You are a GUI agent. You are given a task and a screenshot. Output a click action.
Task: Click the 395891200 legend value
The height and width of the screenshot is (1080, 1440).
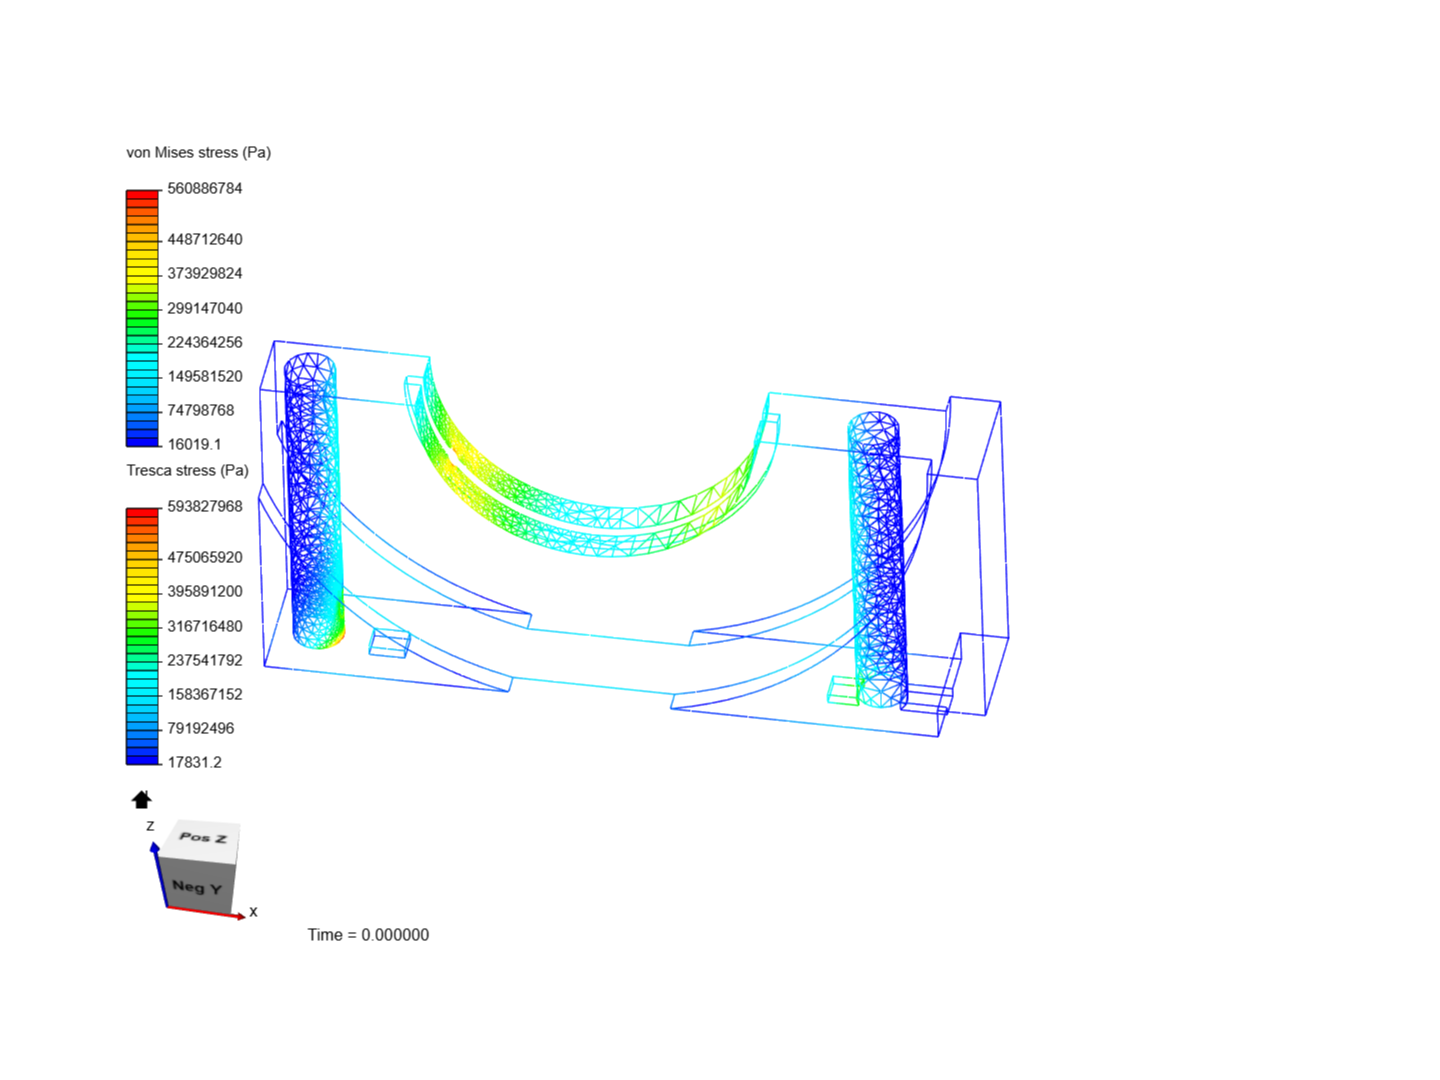pyautogui.click(x=205, y=591)
